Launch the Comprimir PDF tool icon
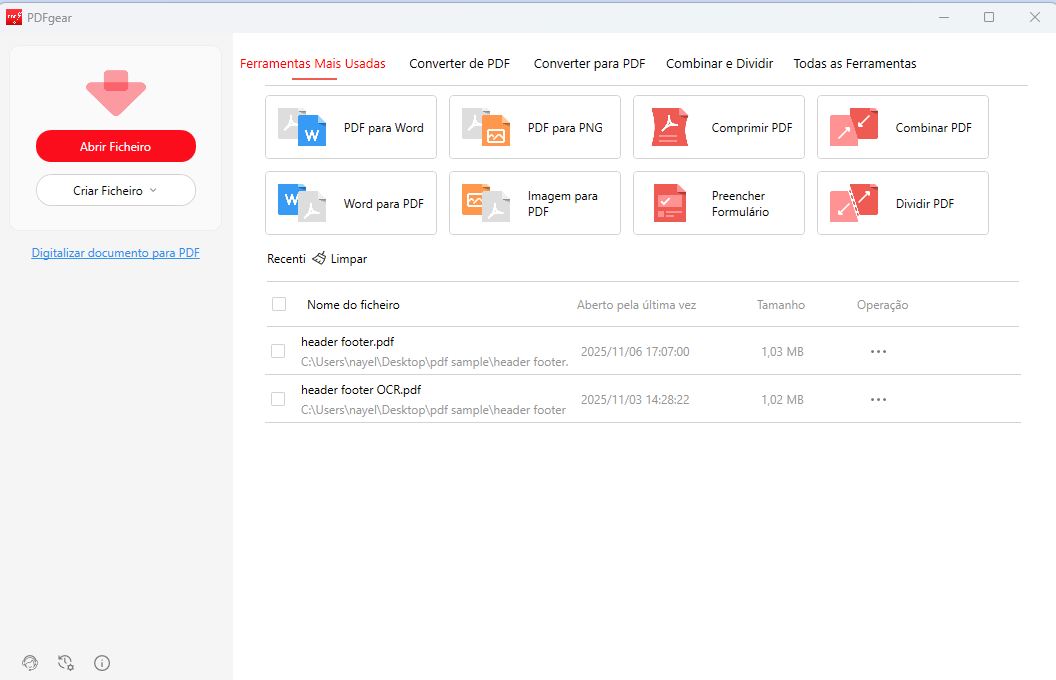 pyautogui.click(x=670, y=128)
